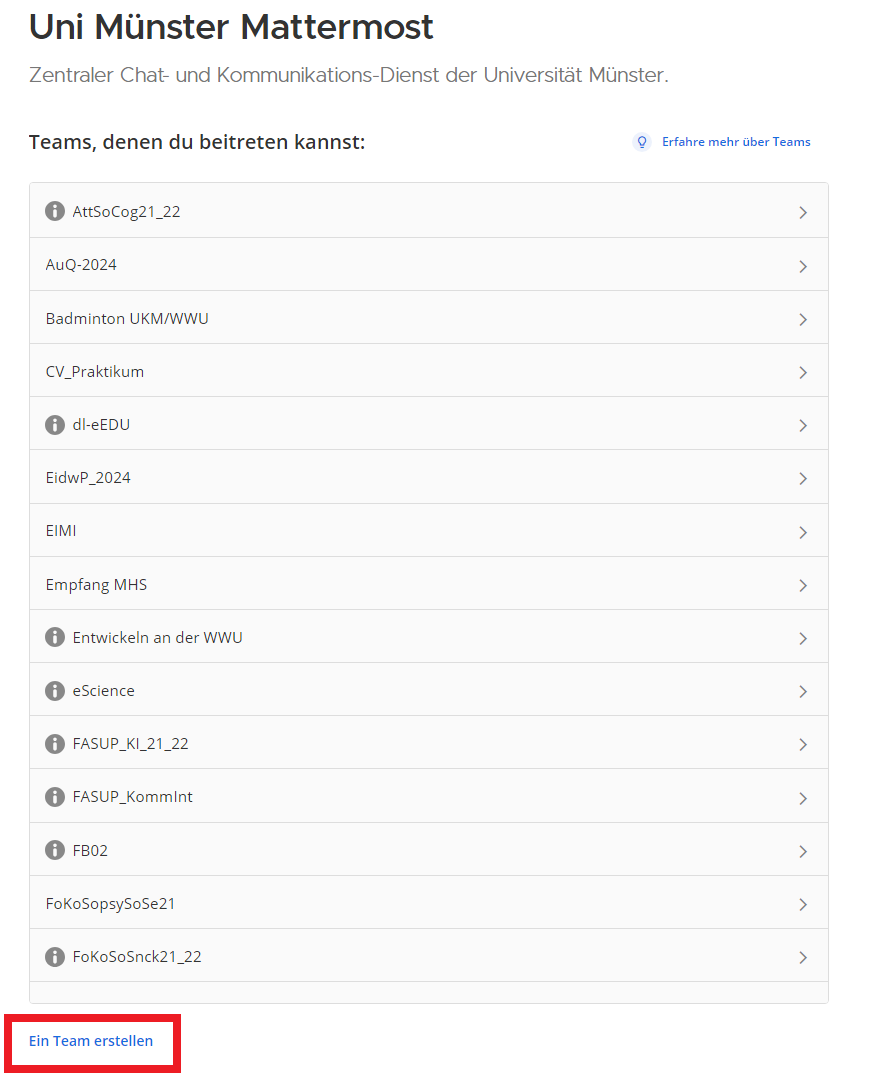The height and width of the screenshot is (1085, 876).
Task: Click info icon for Entwickeln an der WWU
Action: tap(55, 637)
